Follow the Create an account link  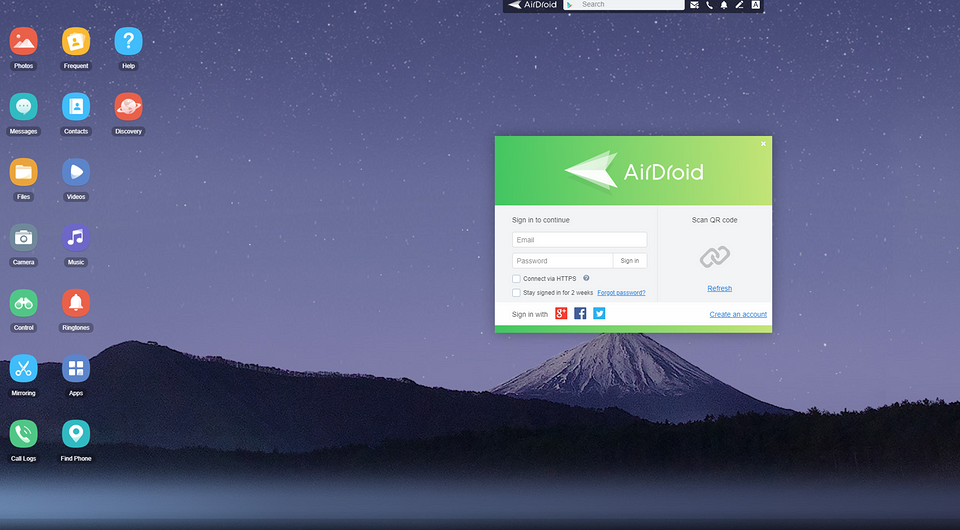coord(738,315)
